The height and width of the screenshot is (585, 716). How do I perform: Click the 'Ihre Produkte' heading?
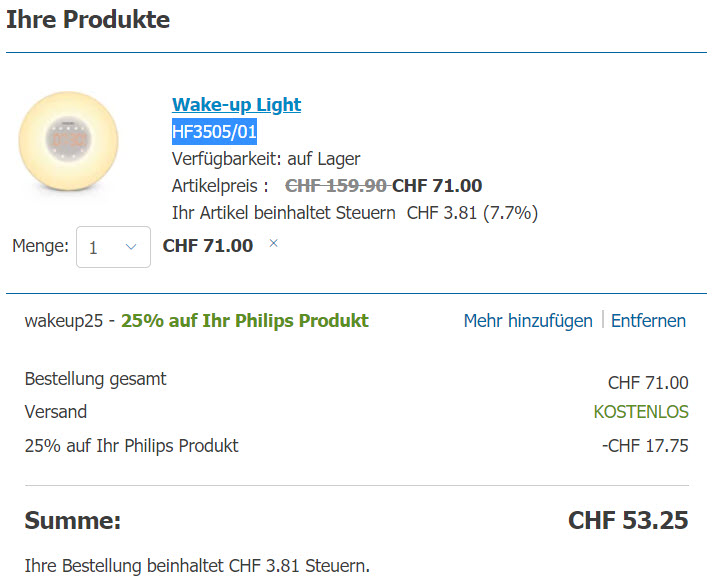point(88,20)
